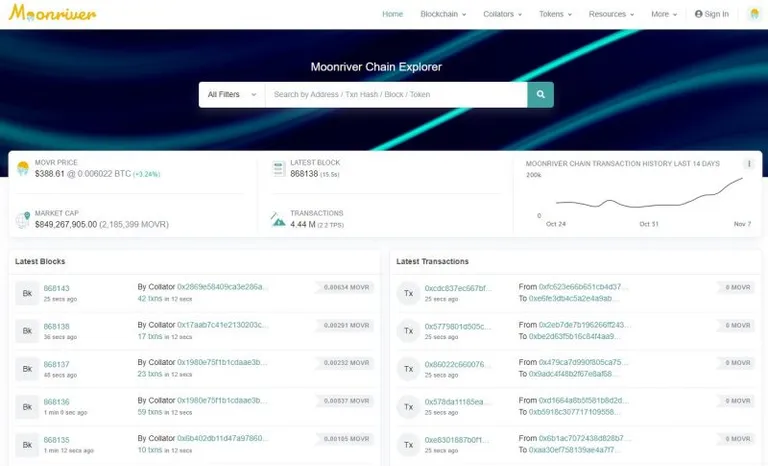Open latest block 868138 in stats panel
768x466 pixels.
(304, 174)
